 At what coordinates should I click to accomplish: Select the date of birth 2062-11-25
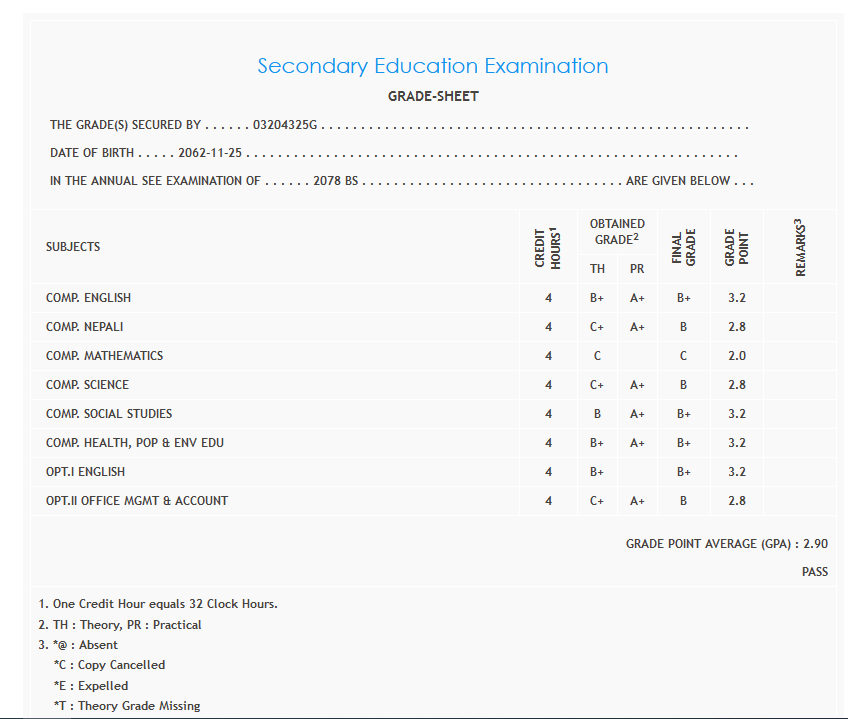tap(211, 154)
